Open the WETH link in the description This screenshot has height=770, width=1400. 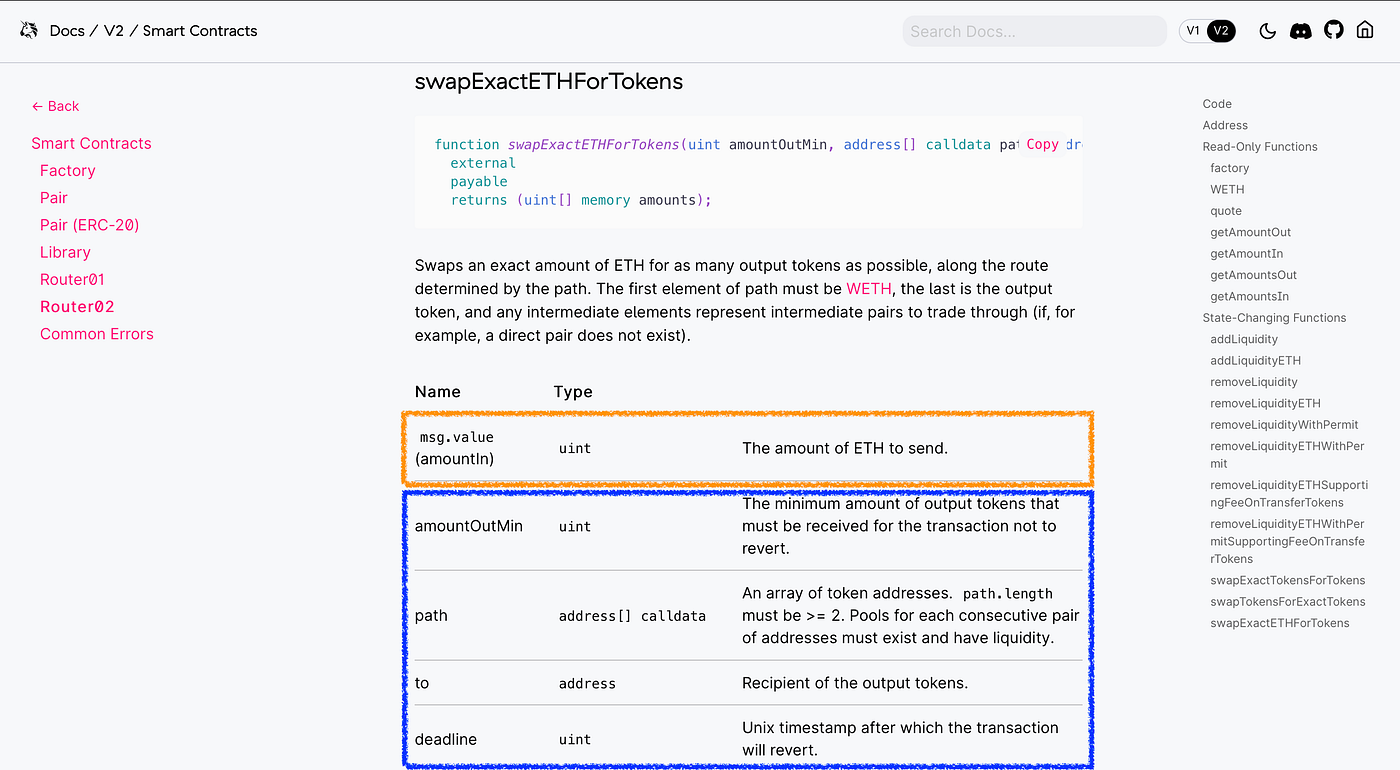[x=869, y=288]
